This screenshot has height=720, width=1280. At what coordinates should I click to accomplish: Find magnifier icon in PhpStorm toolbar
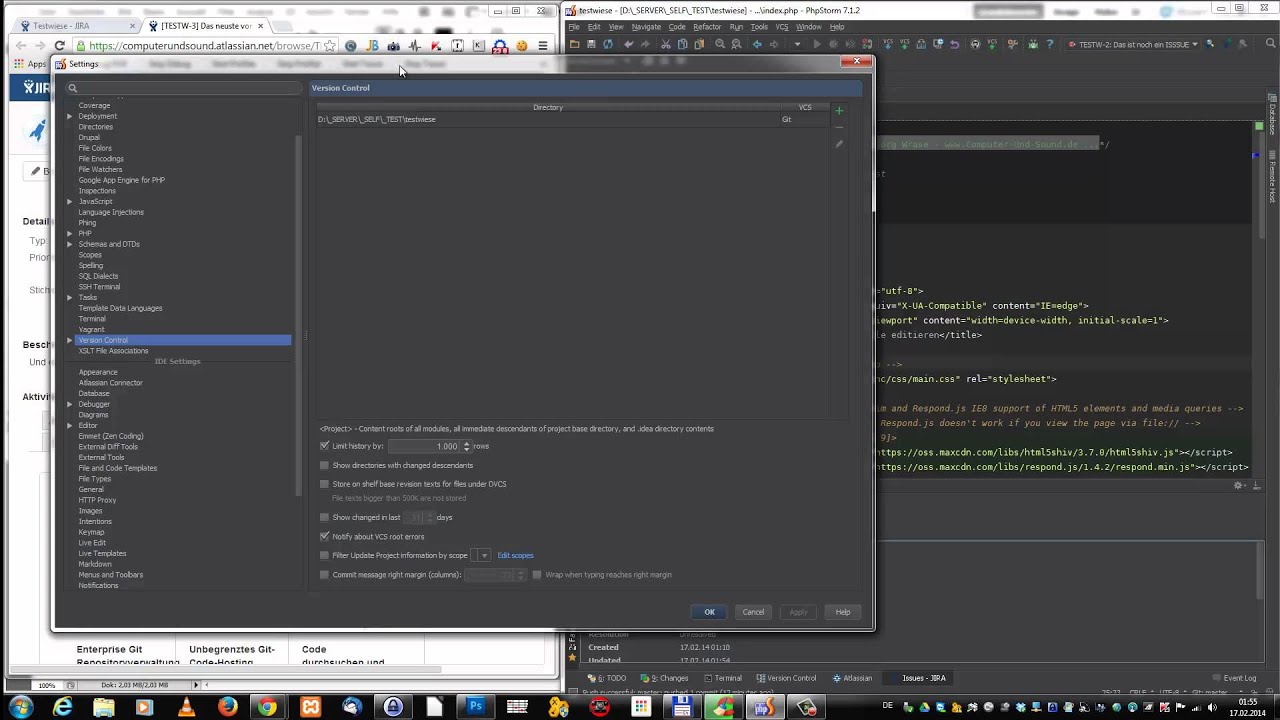pos(720,44)
